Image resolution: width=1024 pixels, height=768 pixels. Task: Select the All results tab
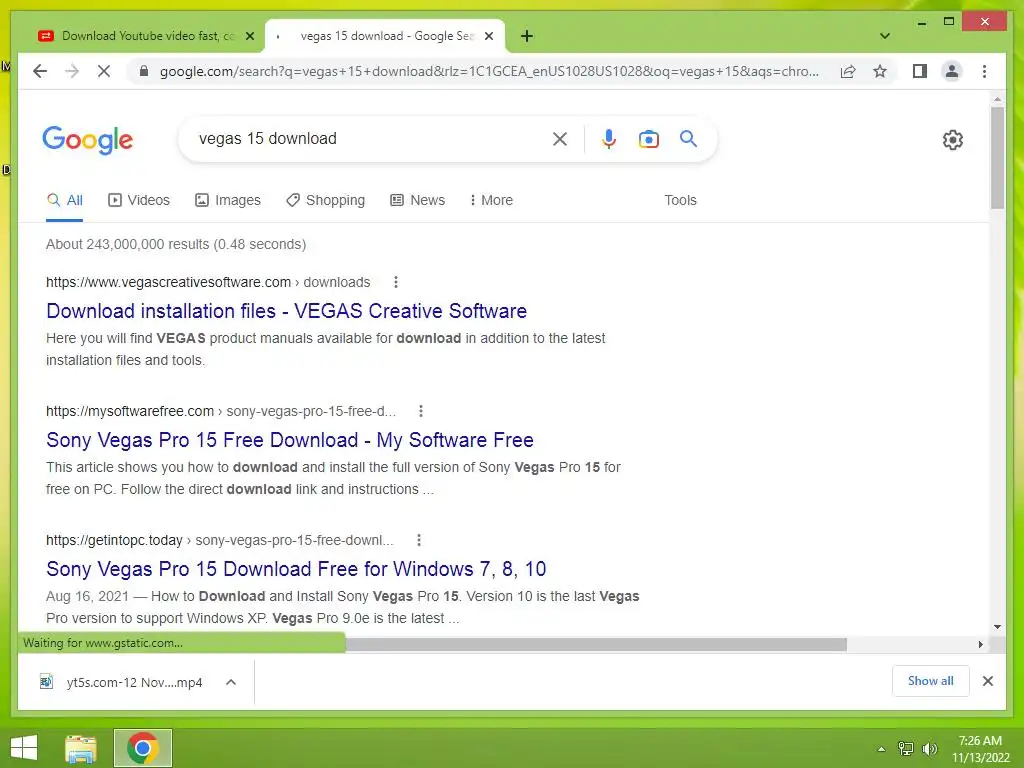(x=65, y=200)
